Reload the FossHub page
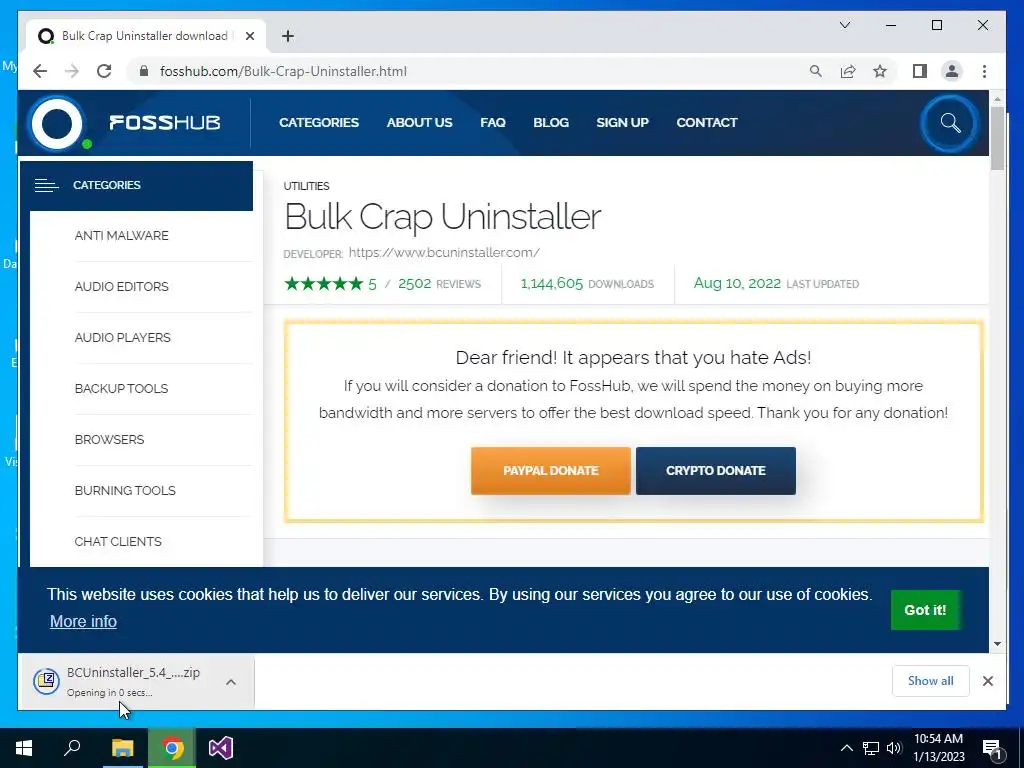The image size is (1024, 768). coord(104,71)
